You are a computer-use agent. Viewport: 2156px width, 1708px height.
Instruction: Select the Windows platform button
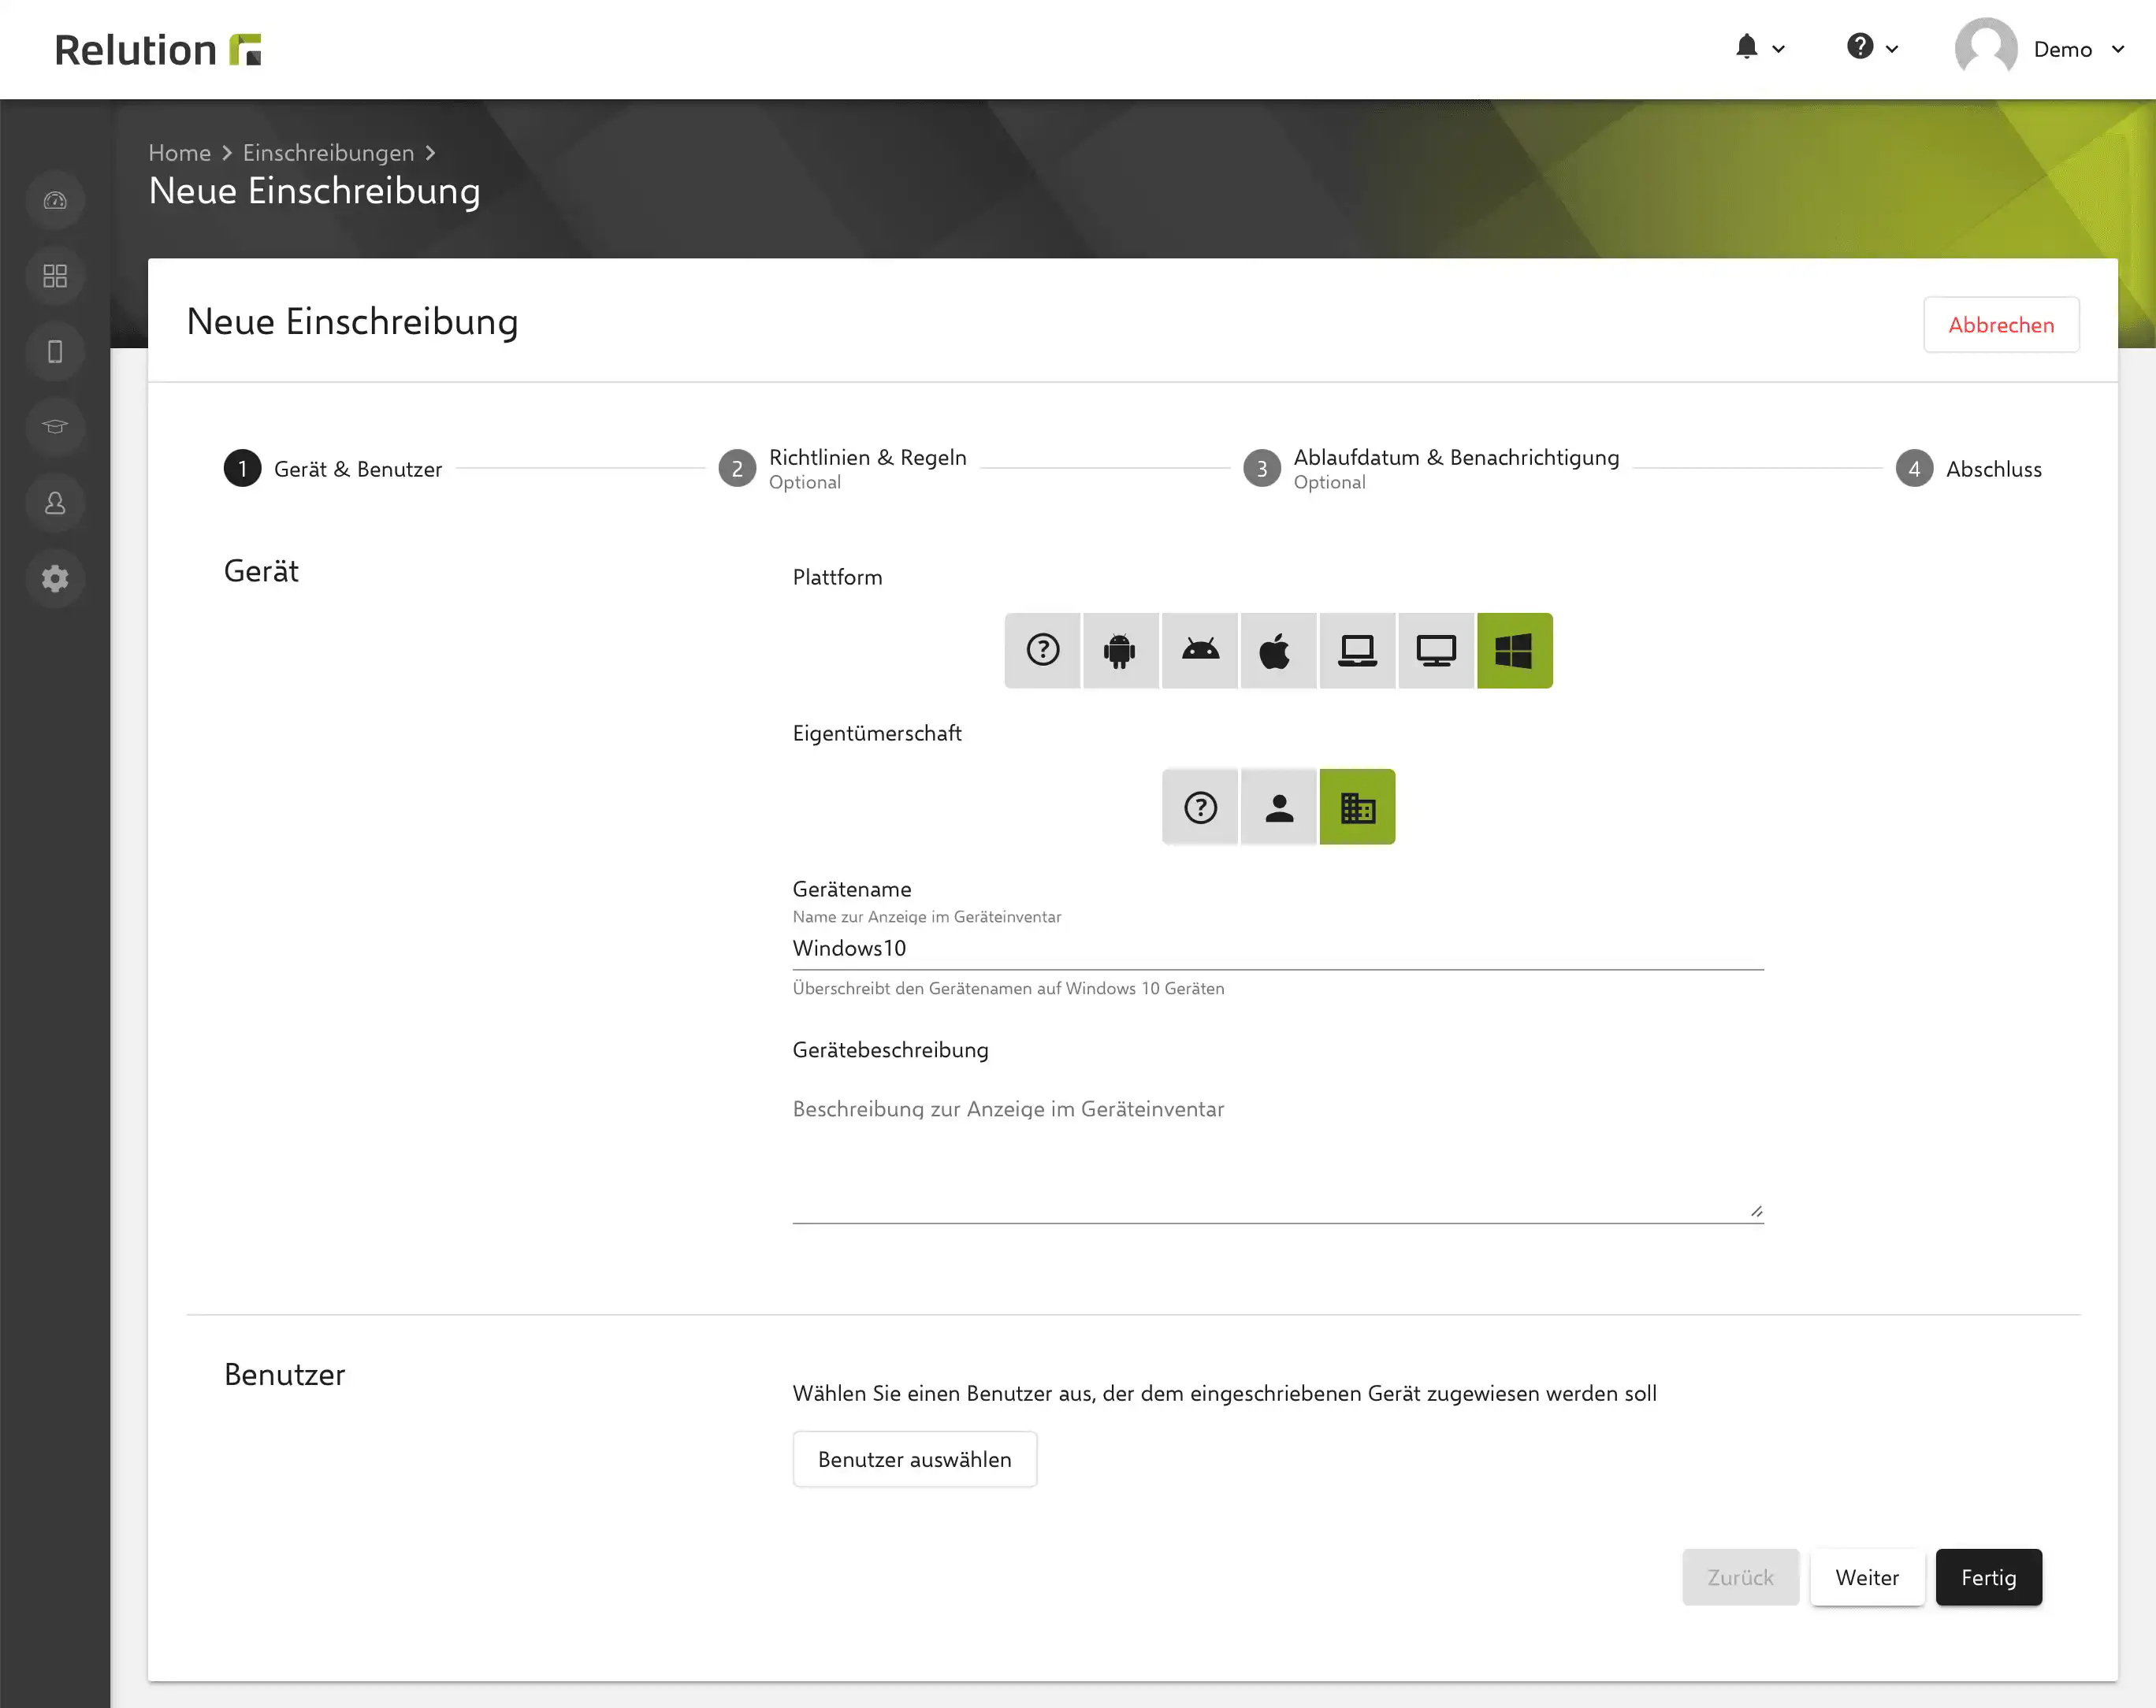pos(1514,651)
